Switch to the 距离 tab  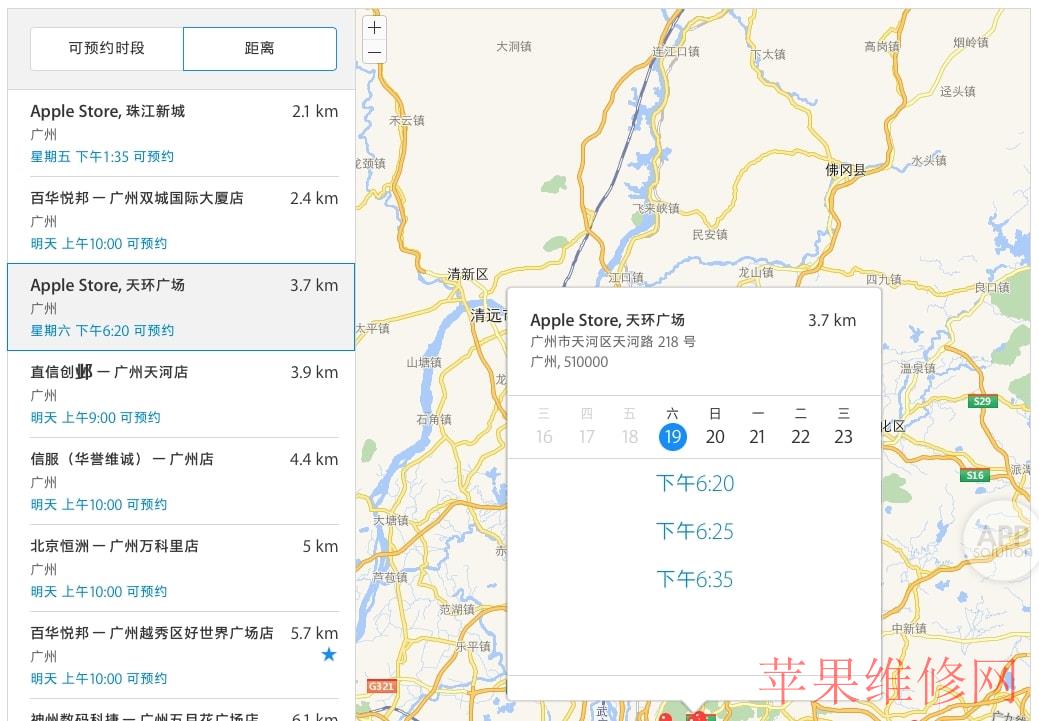click(x=260, y=48)
